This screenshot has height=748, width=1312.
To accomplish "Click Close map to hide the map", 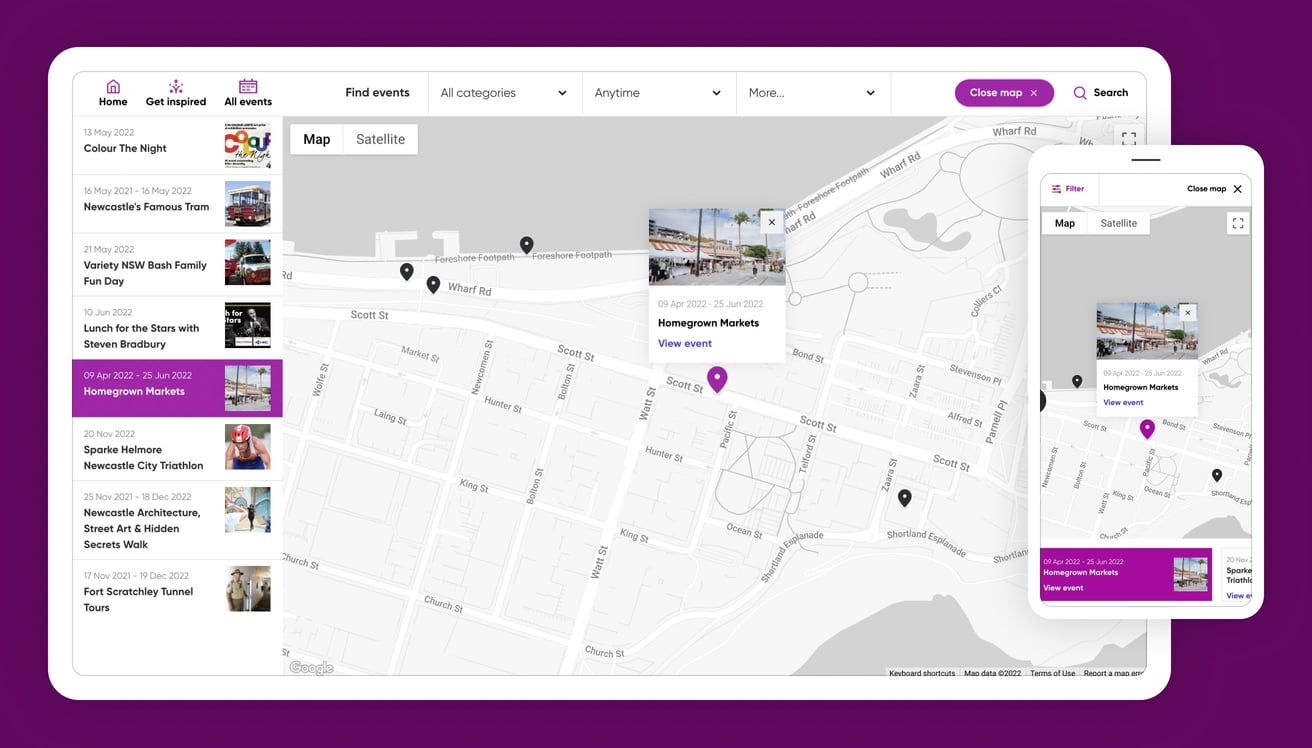I will (x=1003, y=92).
